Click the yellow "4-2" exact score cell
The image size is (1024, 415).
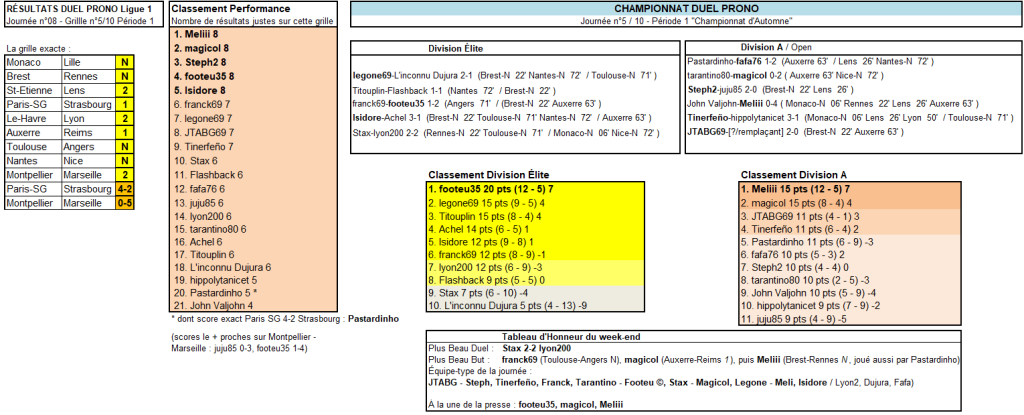124,187
